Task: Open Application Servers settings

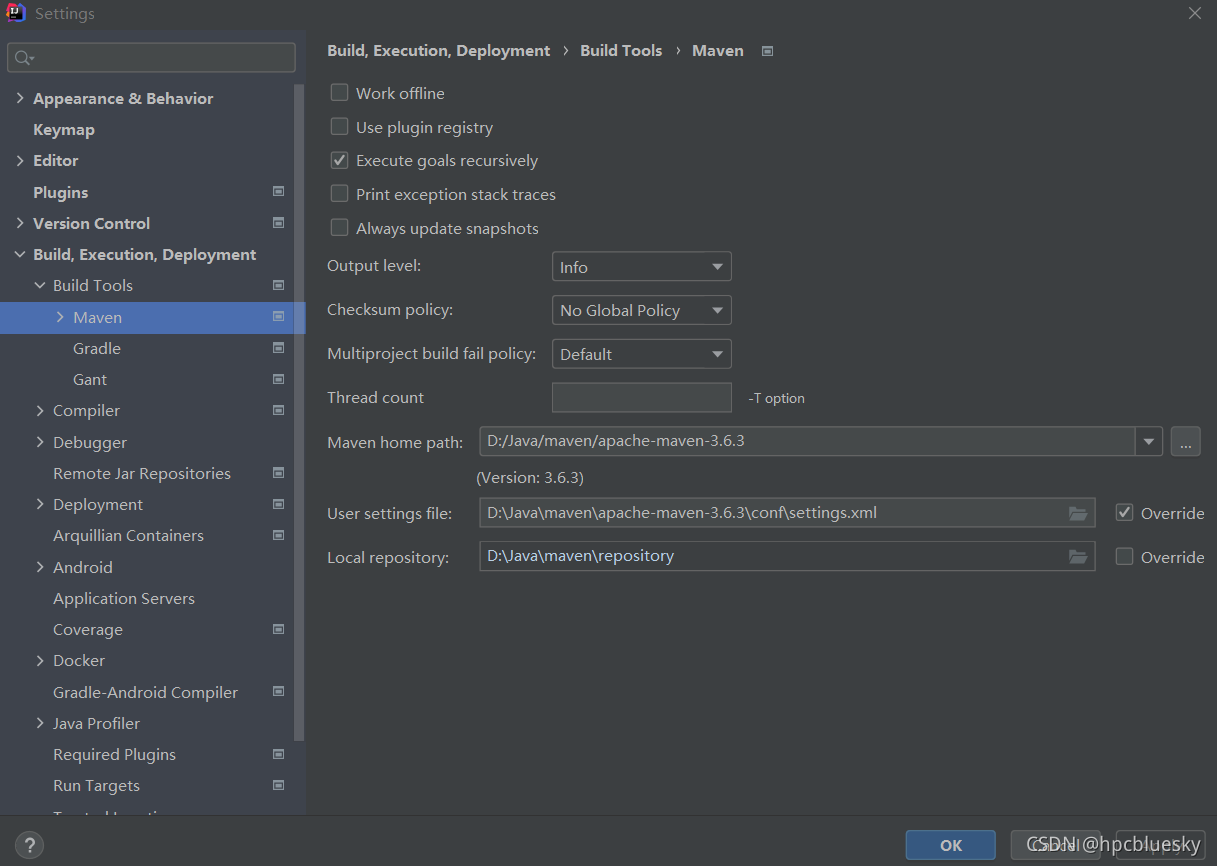Action: 124,598
